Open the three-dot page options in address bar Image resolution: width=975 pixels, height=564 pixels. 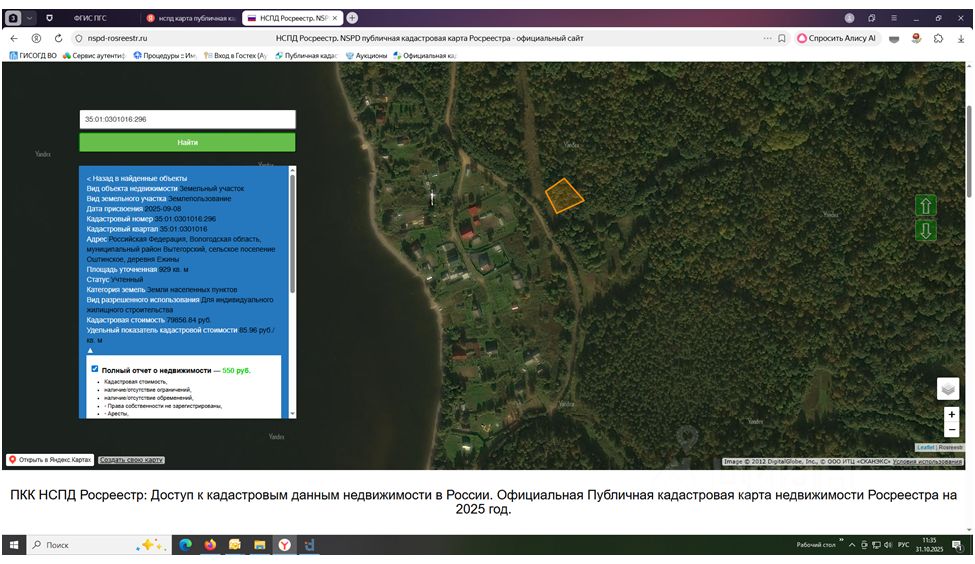[x=767, y=39]
